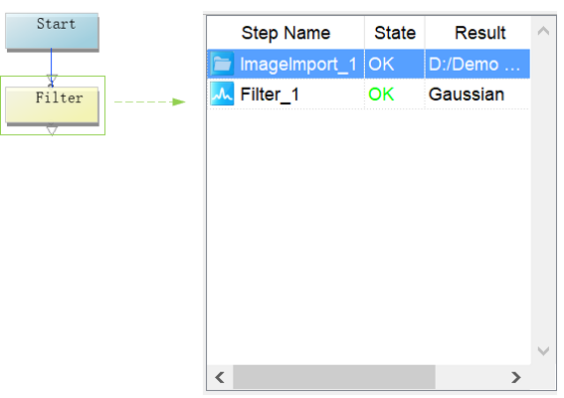This screenshot has height=398, width=564.
Task: Select the ImageImport_1 step row
Action: pos(368,64)
